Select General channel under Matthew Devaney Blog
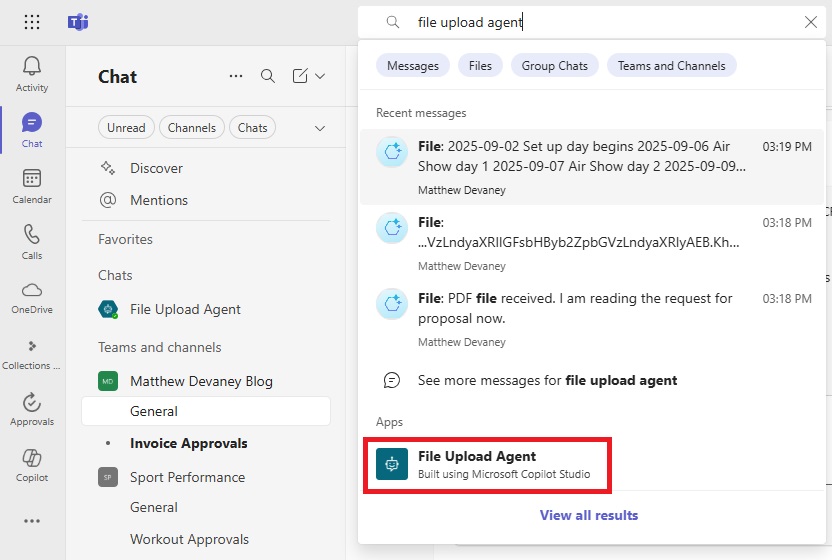This screenshot has width=832, height=560. [206, 411]
